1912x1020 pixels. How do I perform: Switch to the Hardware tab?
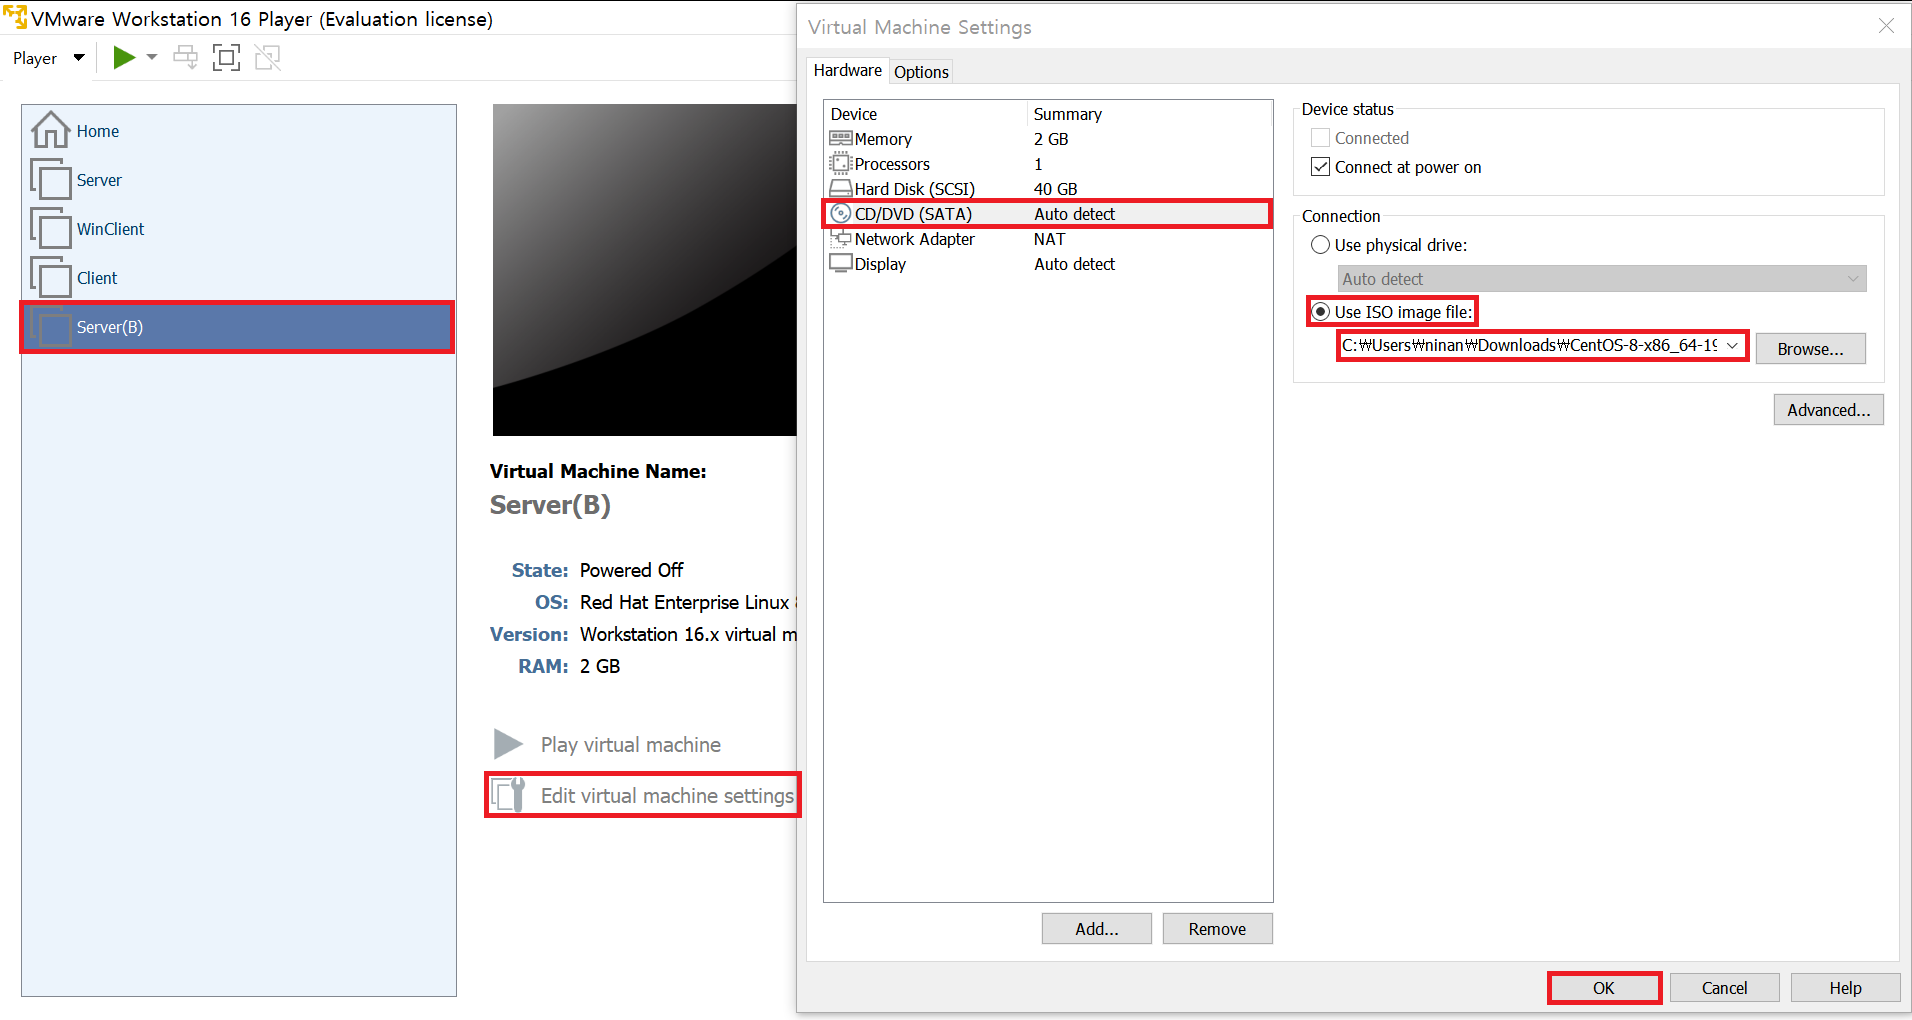pos(847,70)
